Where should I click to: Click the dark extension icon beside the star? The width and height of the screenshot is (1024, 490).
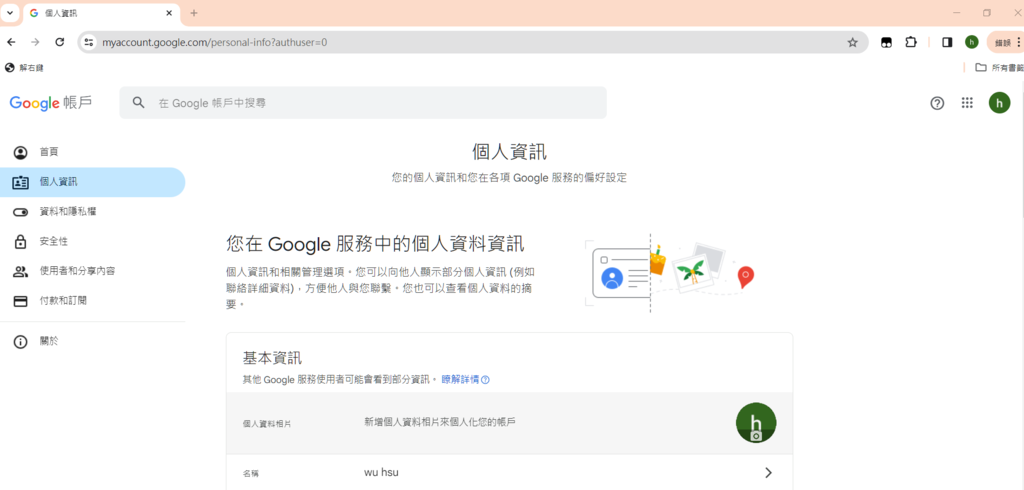click(x=886, y=42)
